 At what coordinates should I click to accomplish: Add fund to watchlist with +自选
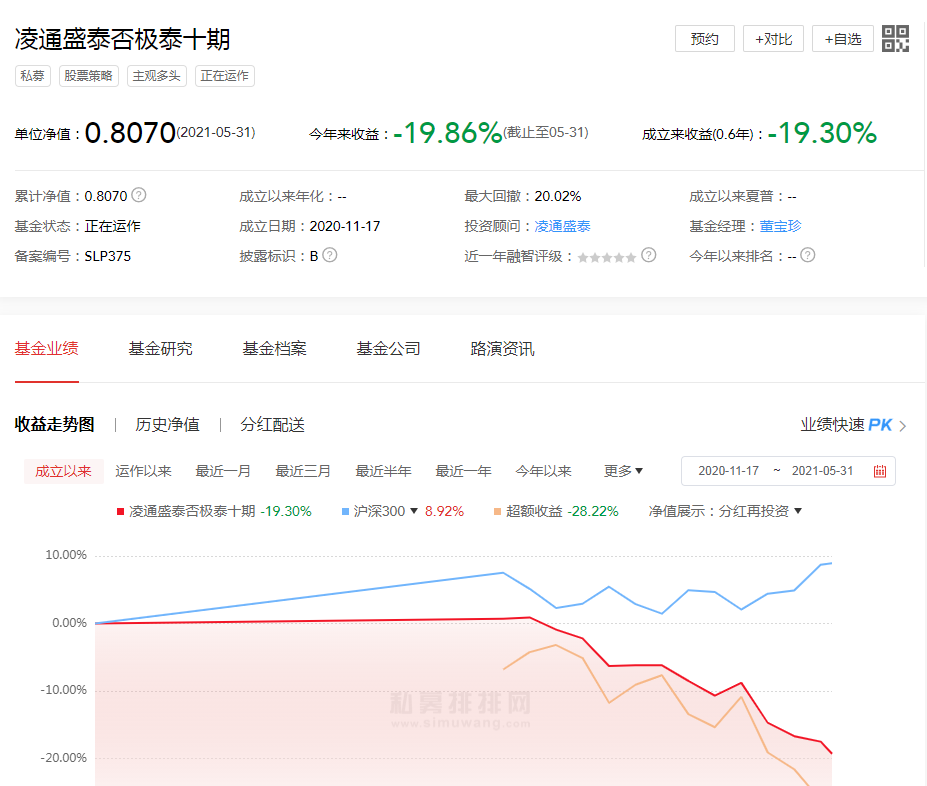tap(842, 39)
